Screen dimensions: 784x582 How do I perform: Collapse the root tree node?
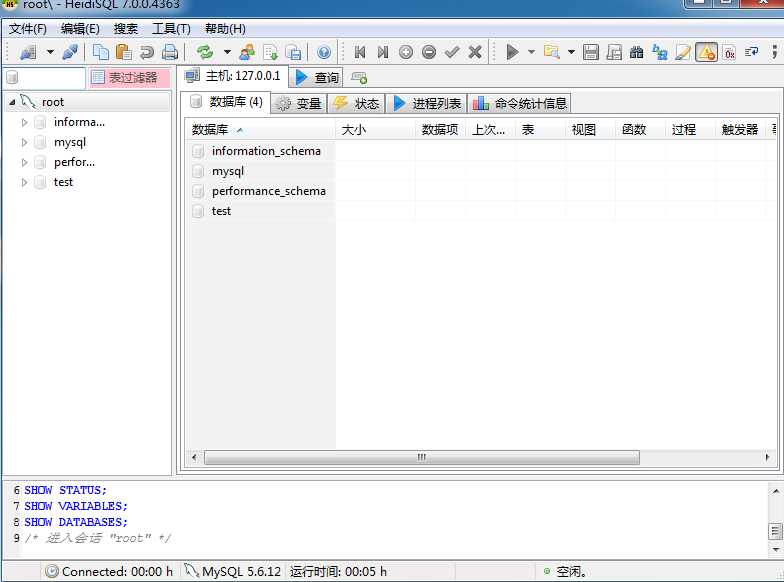click(x=12, y=102)
